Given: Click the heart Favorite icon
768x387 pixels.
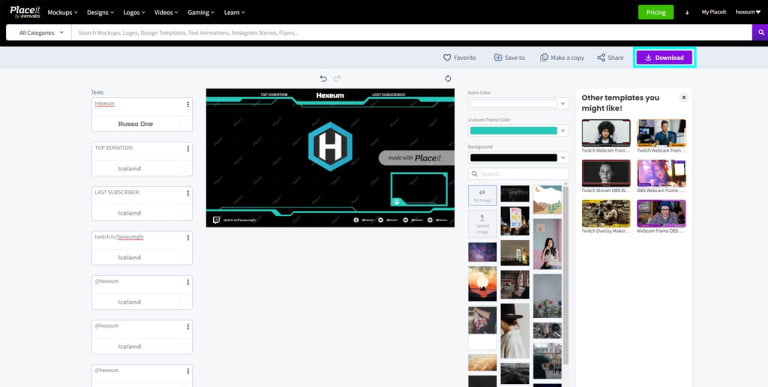Looking at the screenshot, I should tap(447, 57).
